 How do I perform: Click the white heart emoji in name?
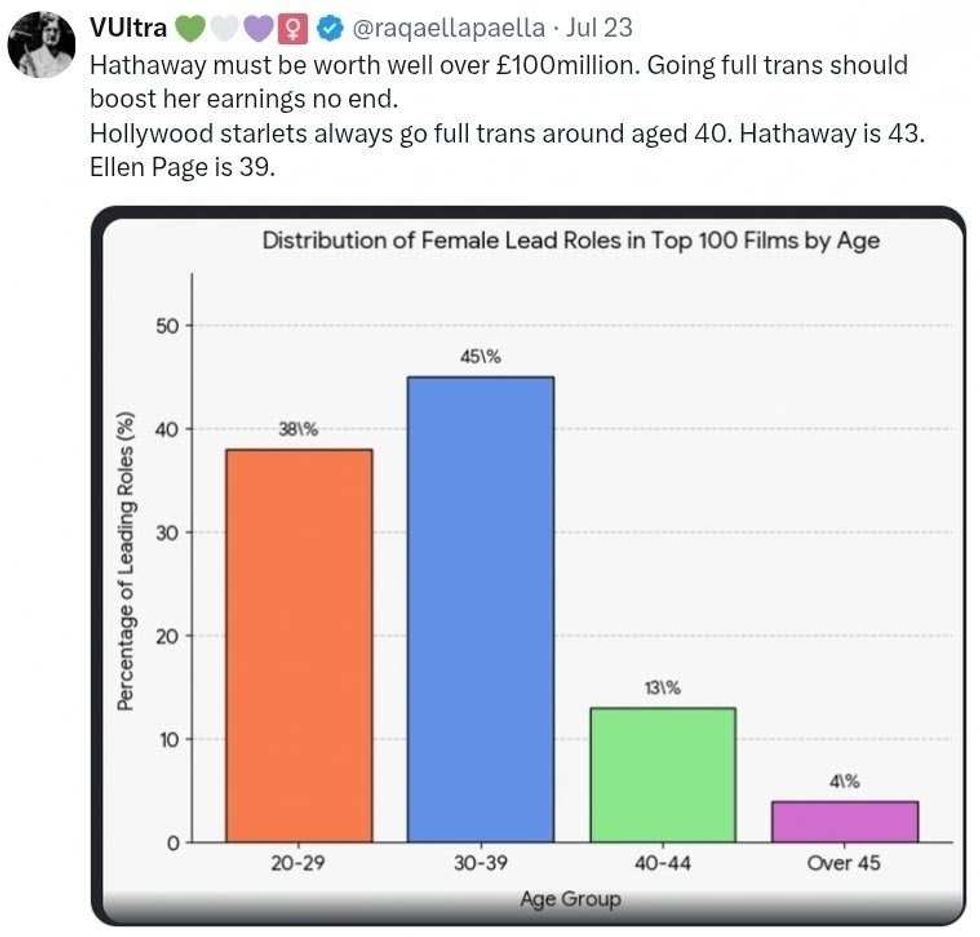(x=224, y=29)
